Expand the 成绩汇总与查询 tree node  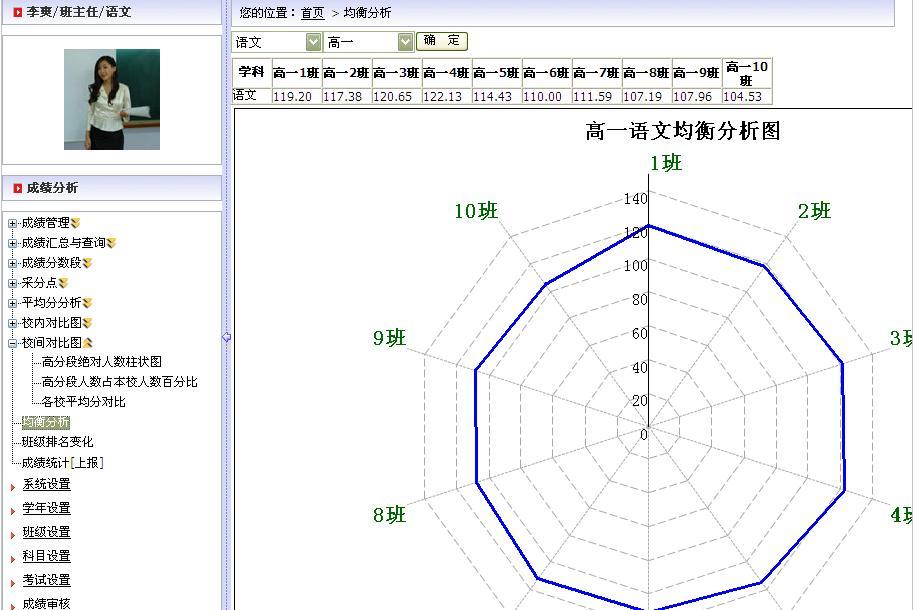[12, 243]
